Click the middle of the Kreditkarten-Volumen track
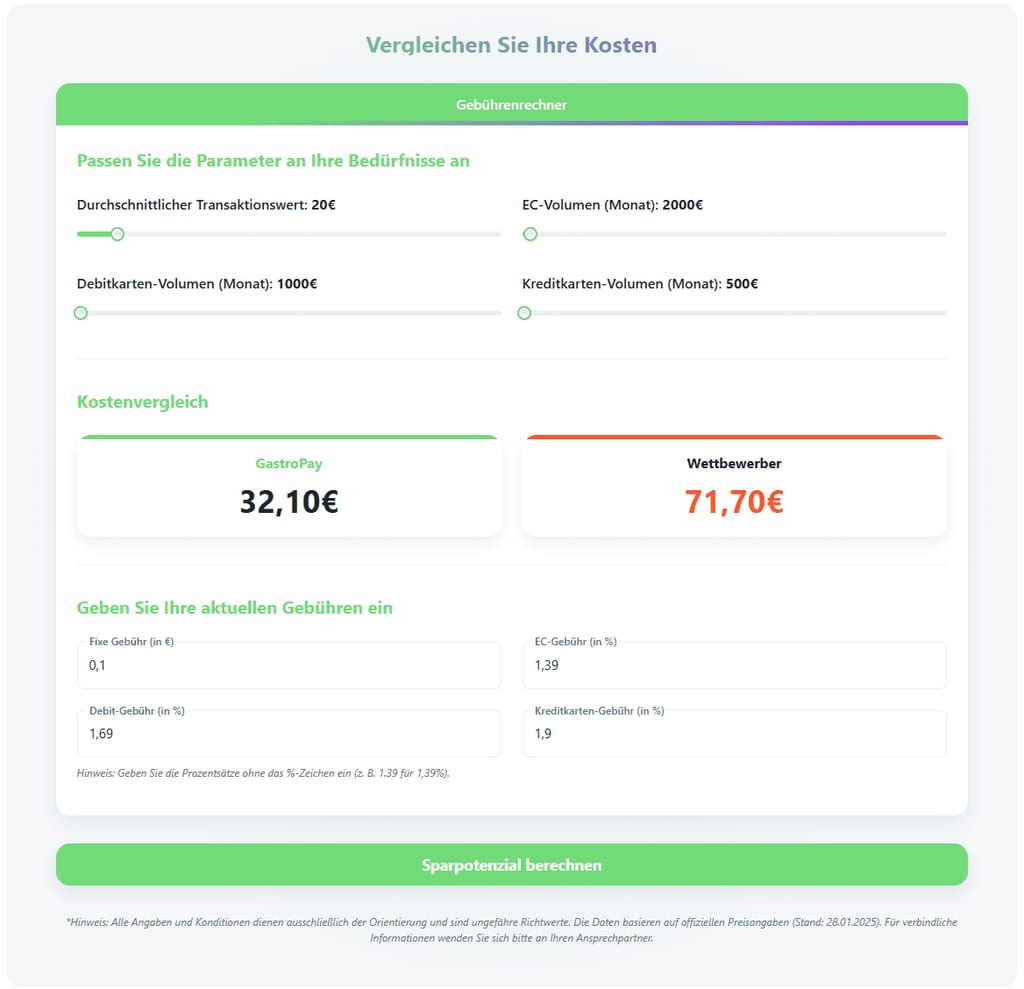Screen dimensions: 1024x989 pos(734,313)
